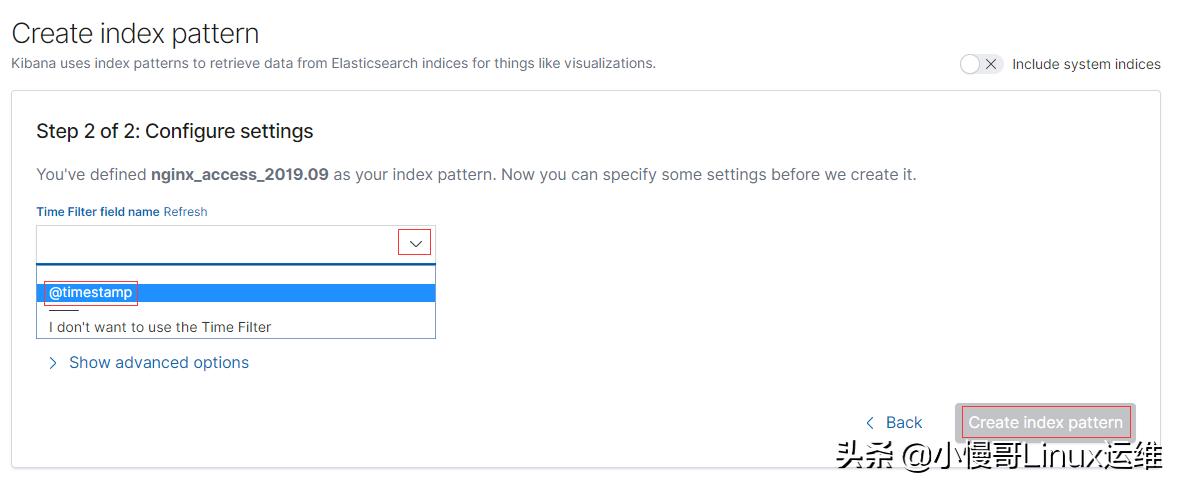Click the 'Step 2 of 2: Configure settings' heading
This screenshot has height=485, width=1177.
175,131
